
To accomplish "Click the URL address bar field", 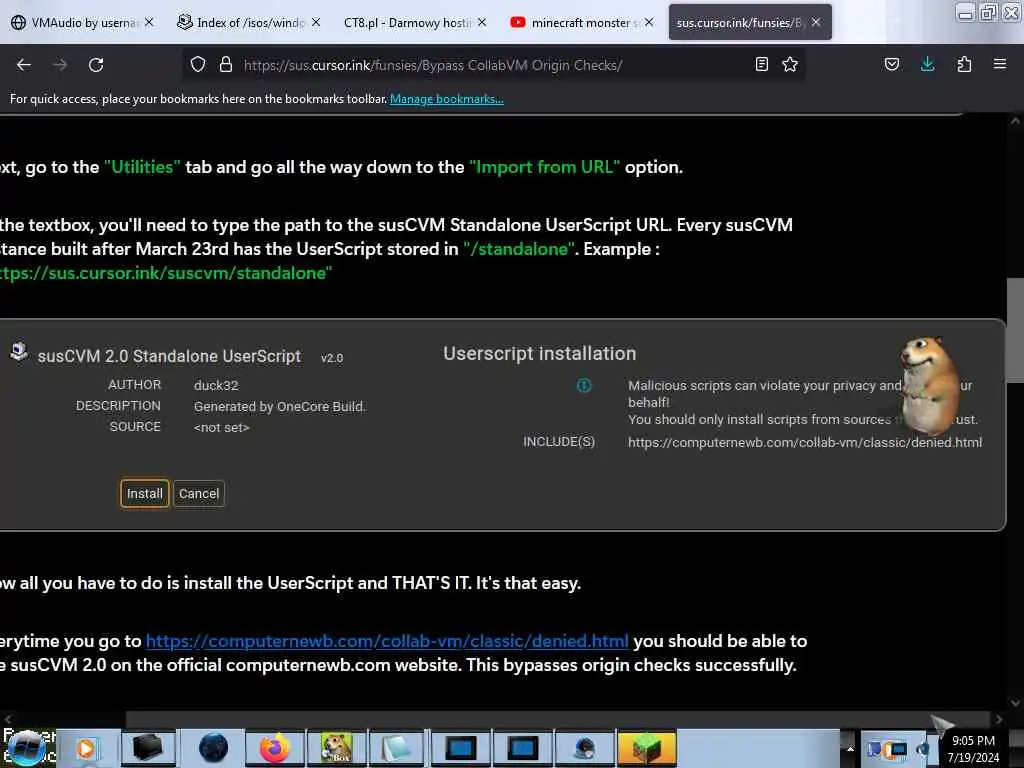I will click(x=493, y=65).
